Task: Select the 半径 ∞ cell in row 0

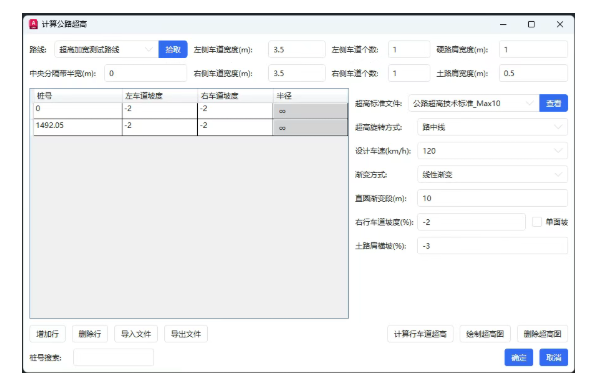Action: pyautogui.click(x=310, y=111)
